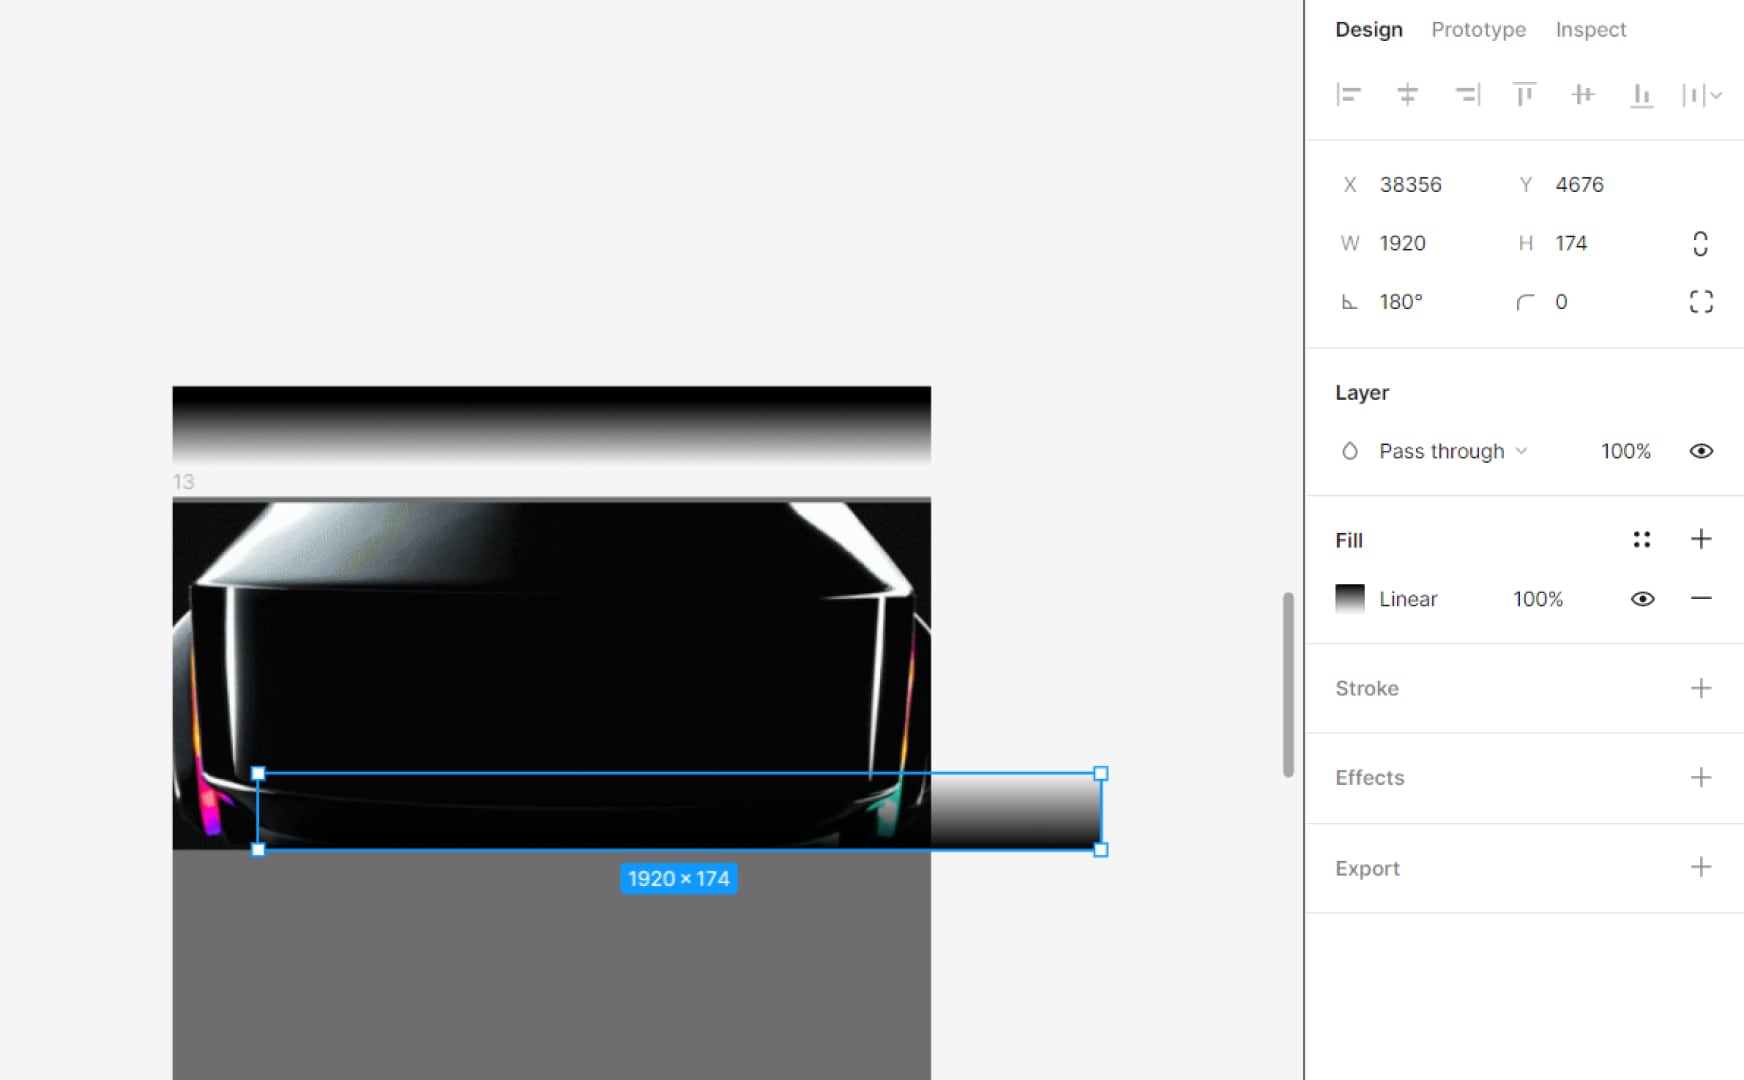Align selection to top
This screenshot has width=1744, height=1080.
1524,95
